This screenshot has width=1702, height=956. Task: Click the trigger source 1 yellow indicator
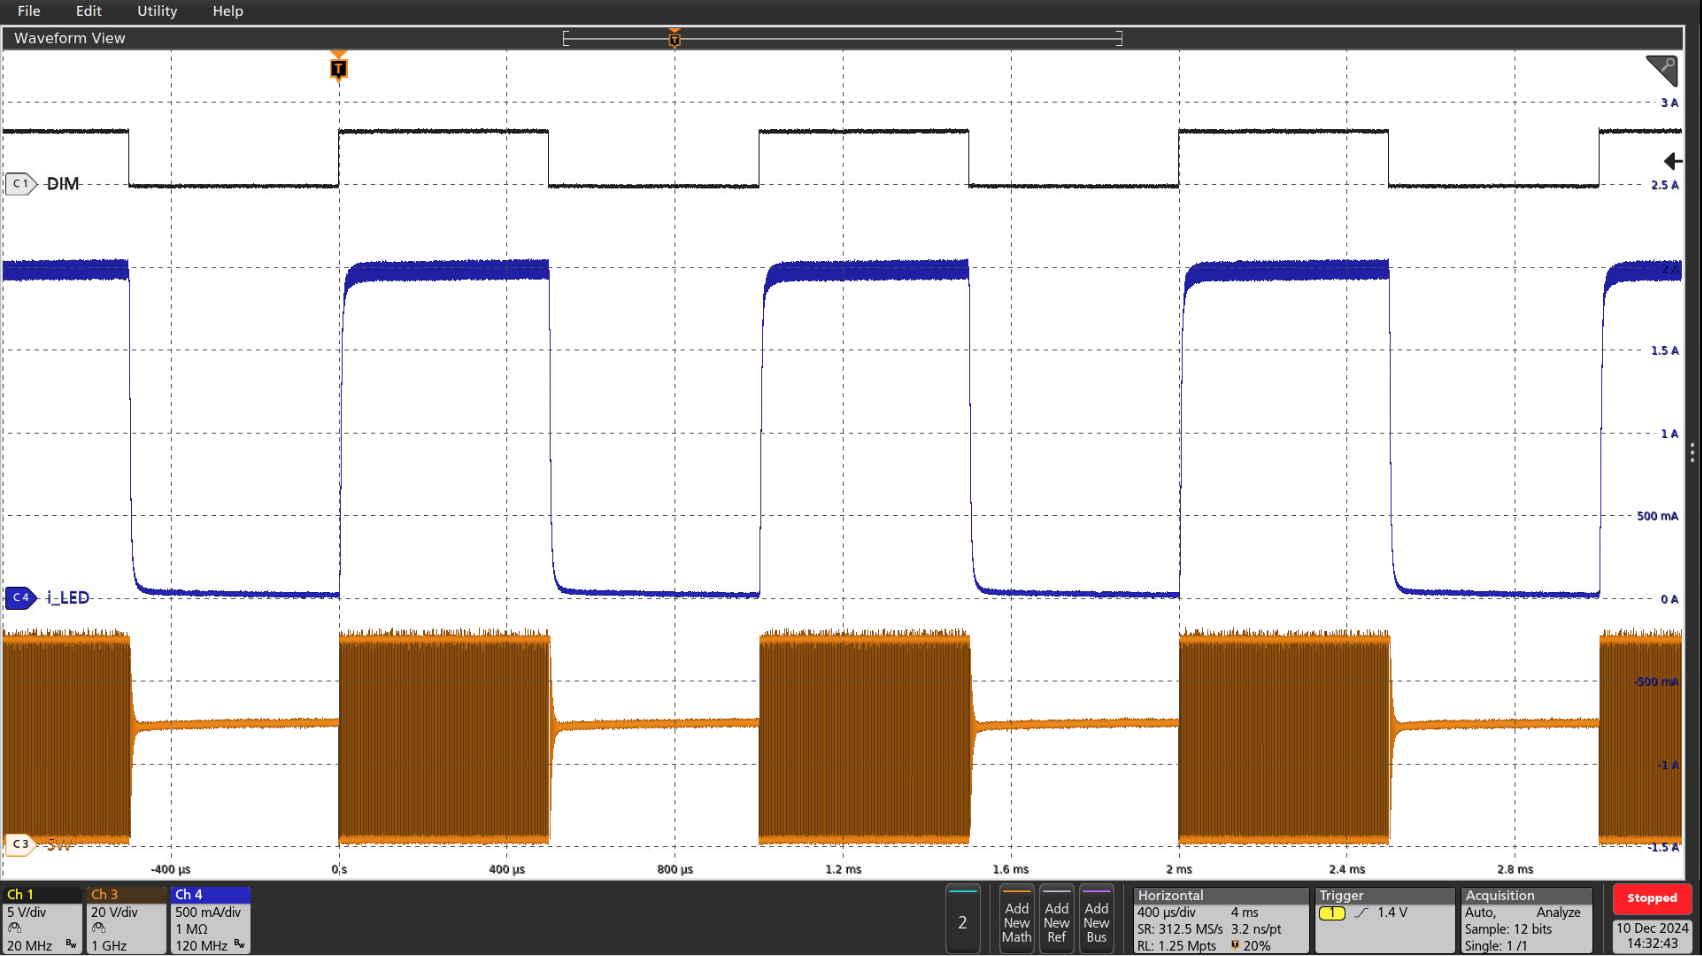(x=1332, y=913)
